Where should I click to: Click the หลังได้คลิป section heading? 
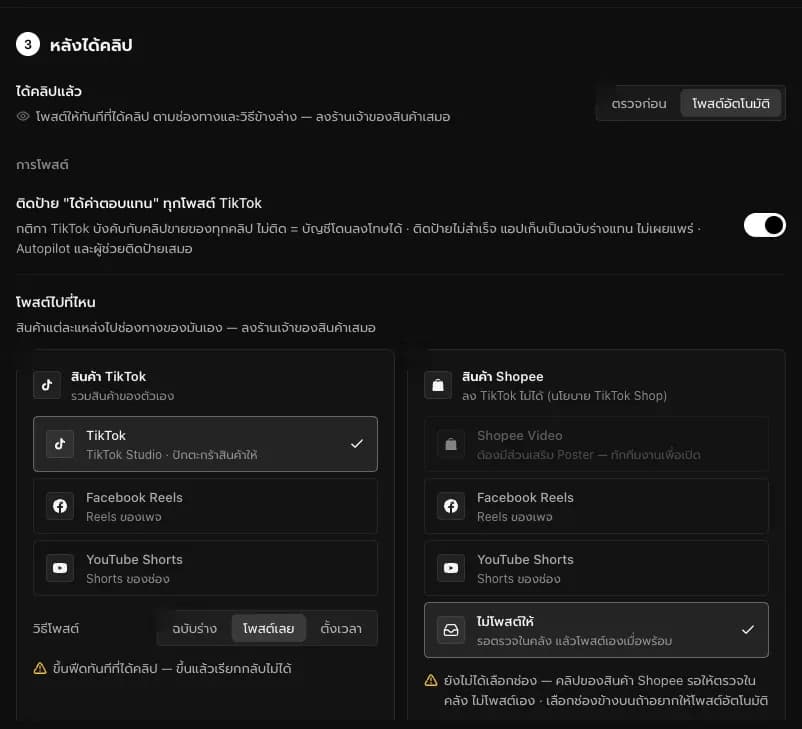click(91, 45)
